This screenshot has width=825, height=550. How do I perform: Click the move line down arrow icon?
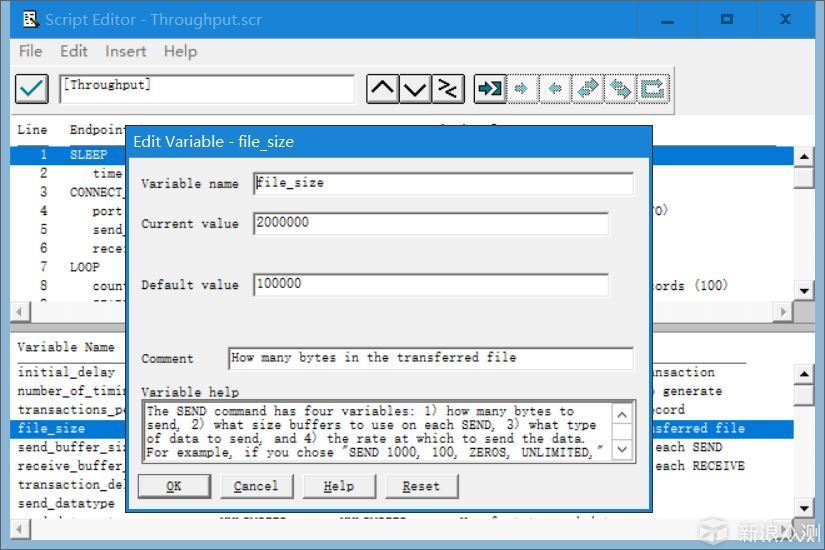click(x=415, y=88)
